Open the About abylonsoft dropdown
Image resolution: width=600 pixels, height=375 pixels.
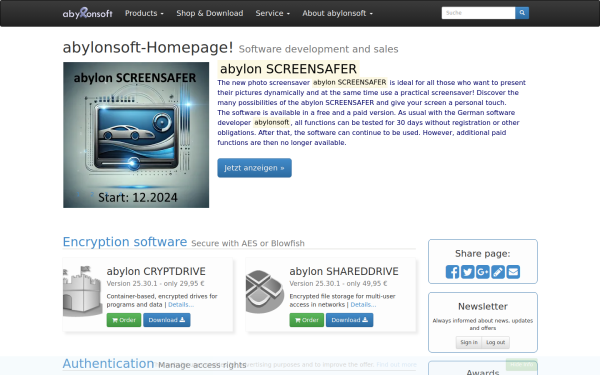coord(337,13)
